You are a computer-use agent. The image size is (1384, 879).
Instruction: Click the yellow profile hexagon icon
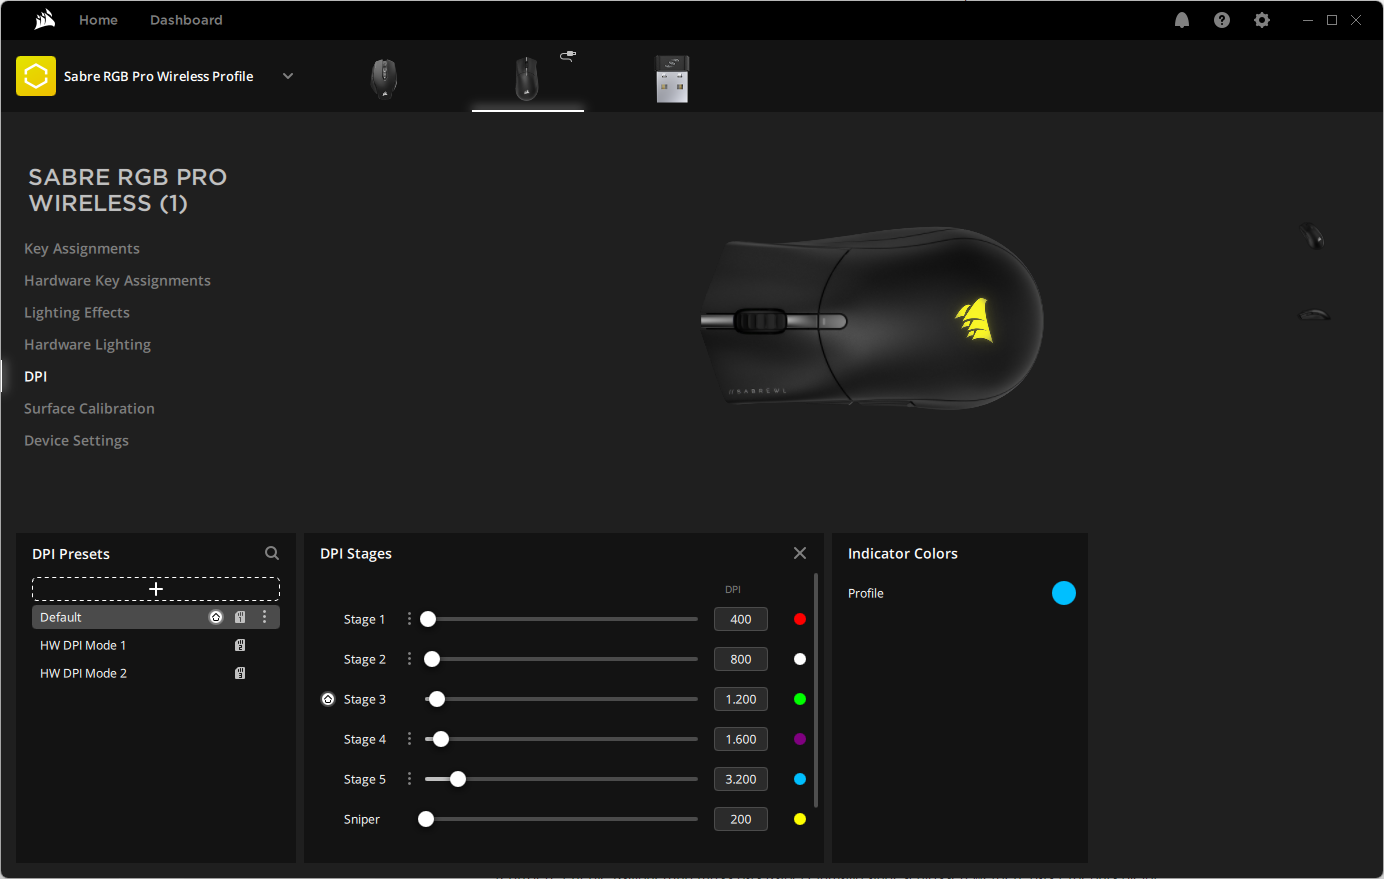point(36,76)
